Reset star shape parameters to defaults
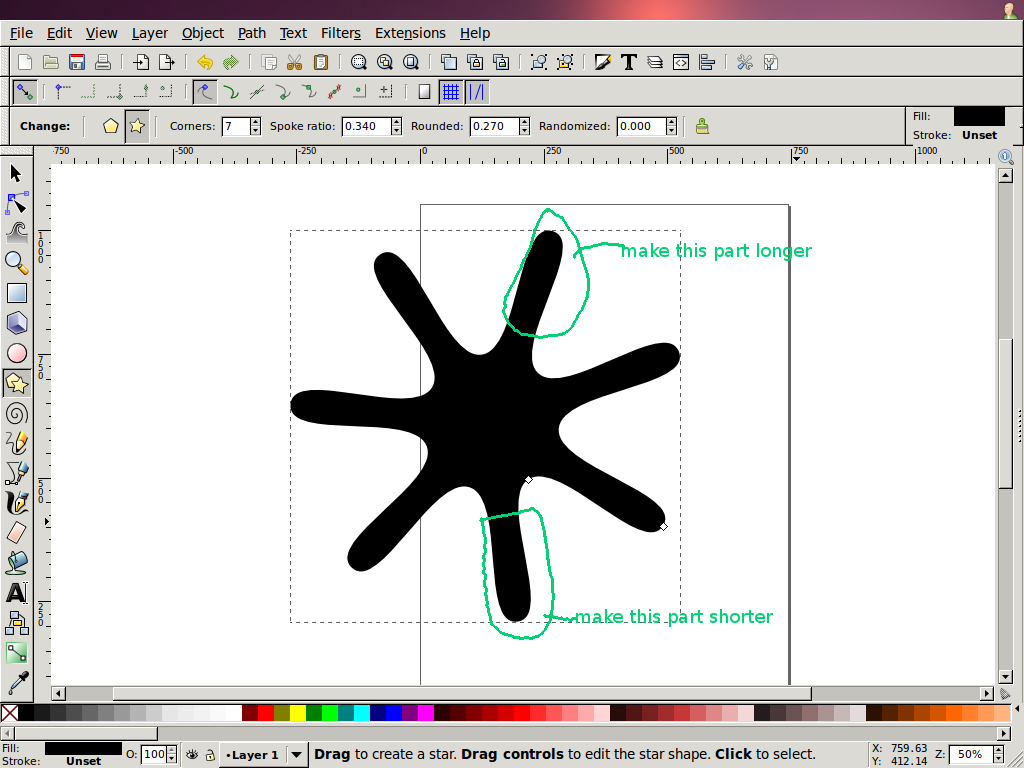This screenshot has width=1024, height=768. click(701, 126)
